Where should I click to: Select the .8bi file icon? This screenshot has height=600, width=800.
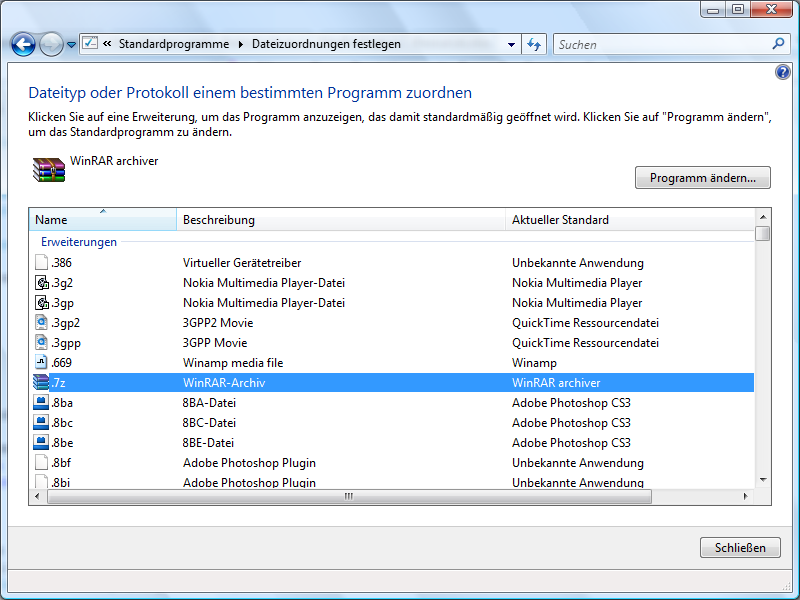click(41, 482)
